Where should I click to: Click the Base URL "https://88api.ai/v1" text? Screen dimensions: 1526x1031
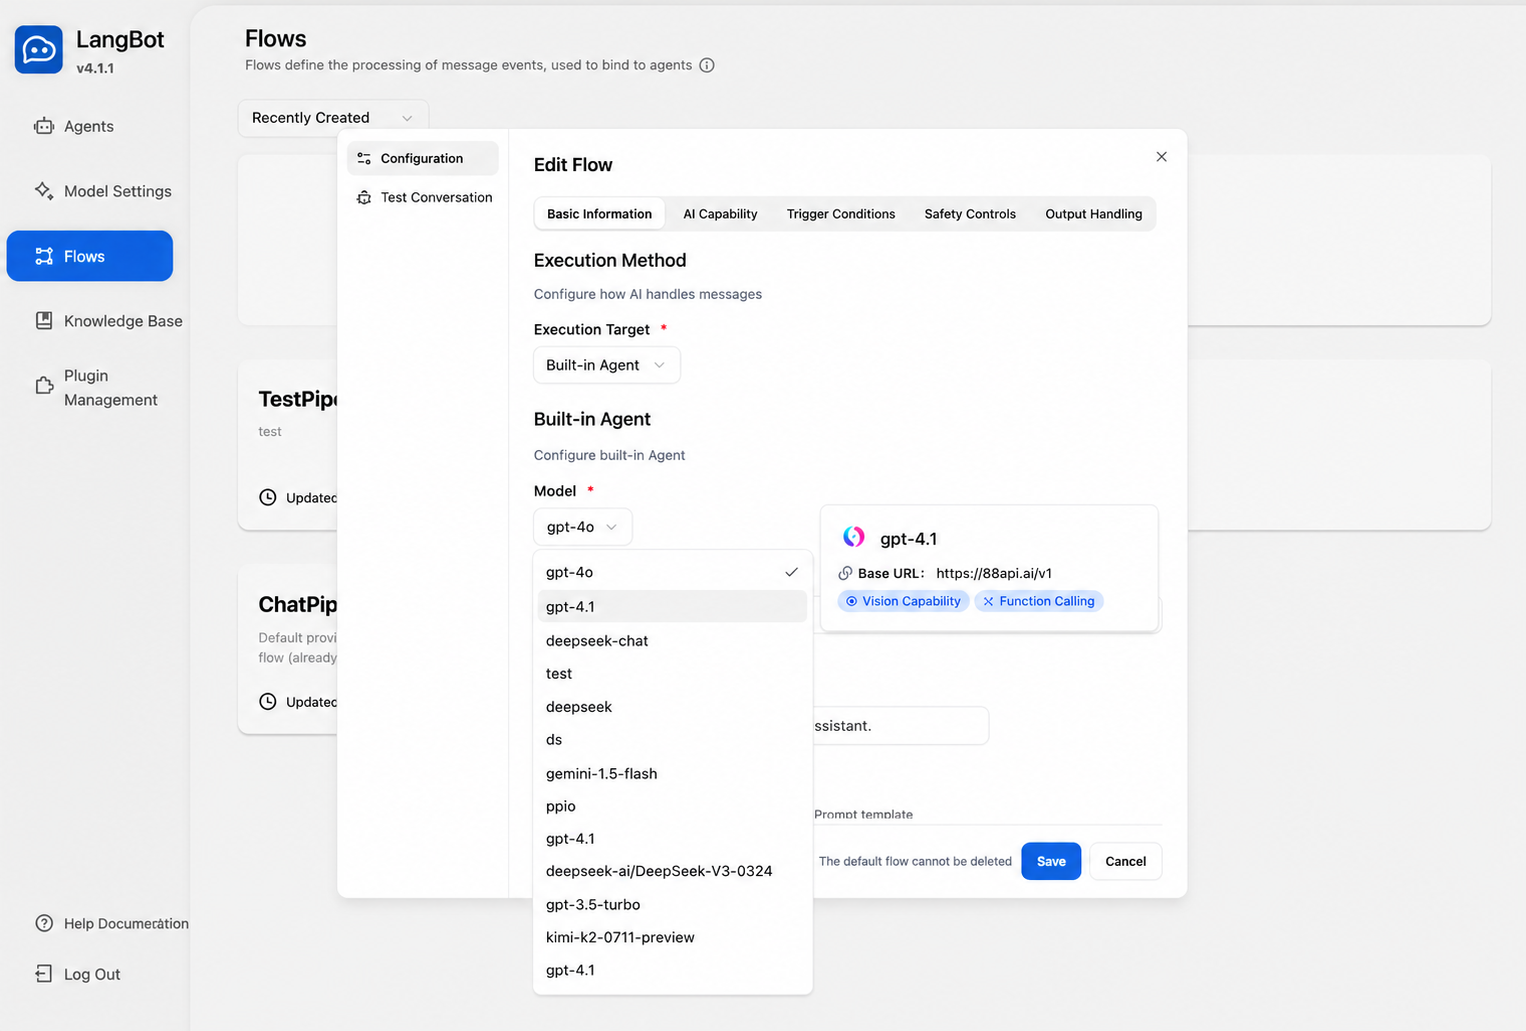tap(994, 573)
